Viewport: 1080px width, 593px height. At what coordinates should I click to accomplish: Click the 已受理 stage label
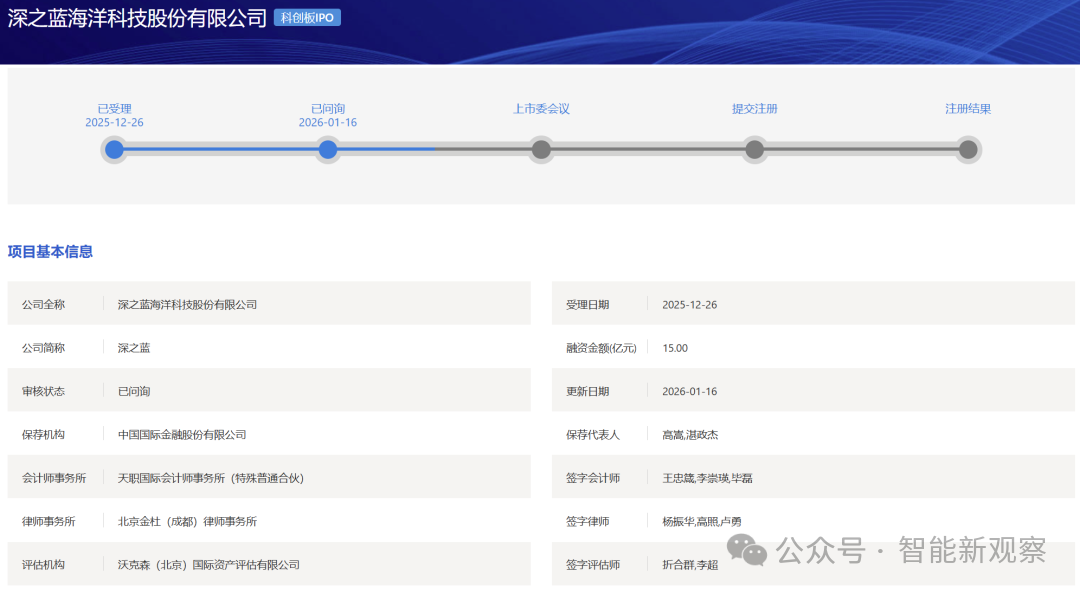114,109
